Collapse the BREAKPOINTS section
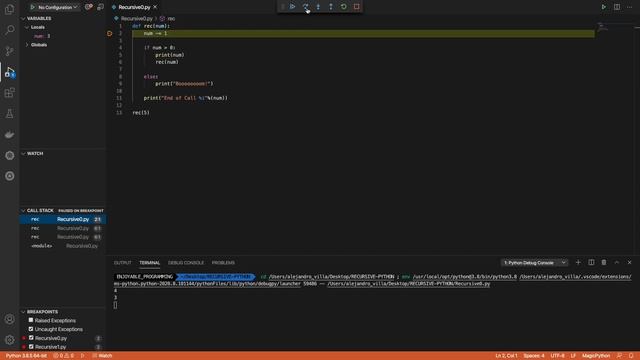The height and width of the screenshot is (360, 640). click(42, 311)
